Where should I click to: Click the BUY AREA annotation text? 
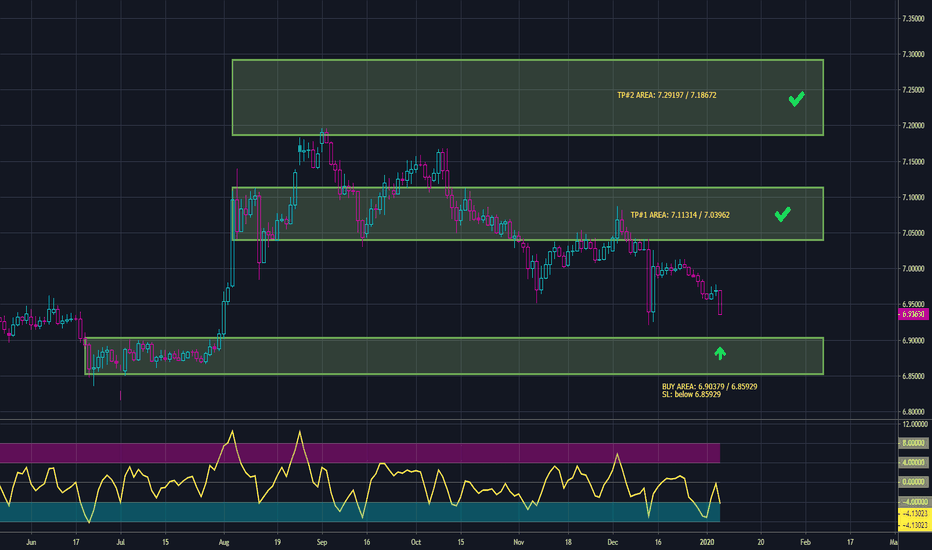coord(709,386)
